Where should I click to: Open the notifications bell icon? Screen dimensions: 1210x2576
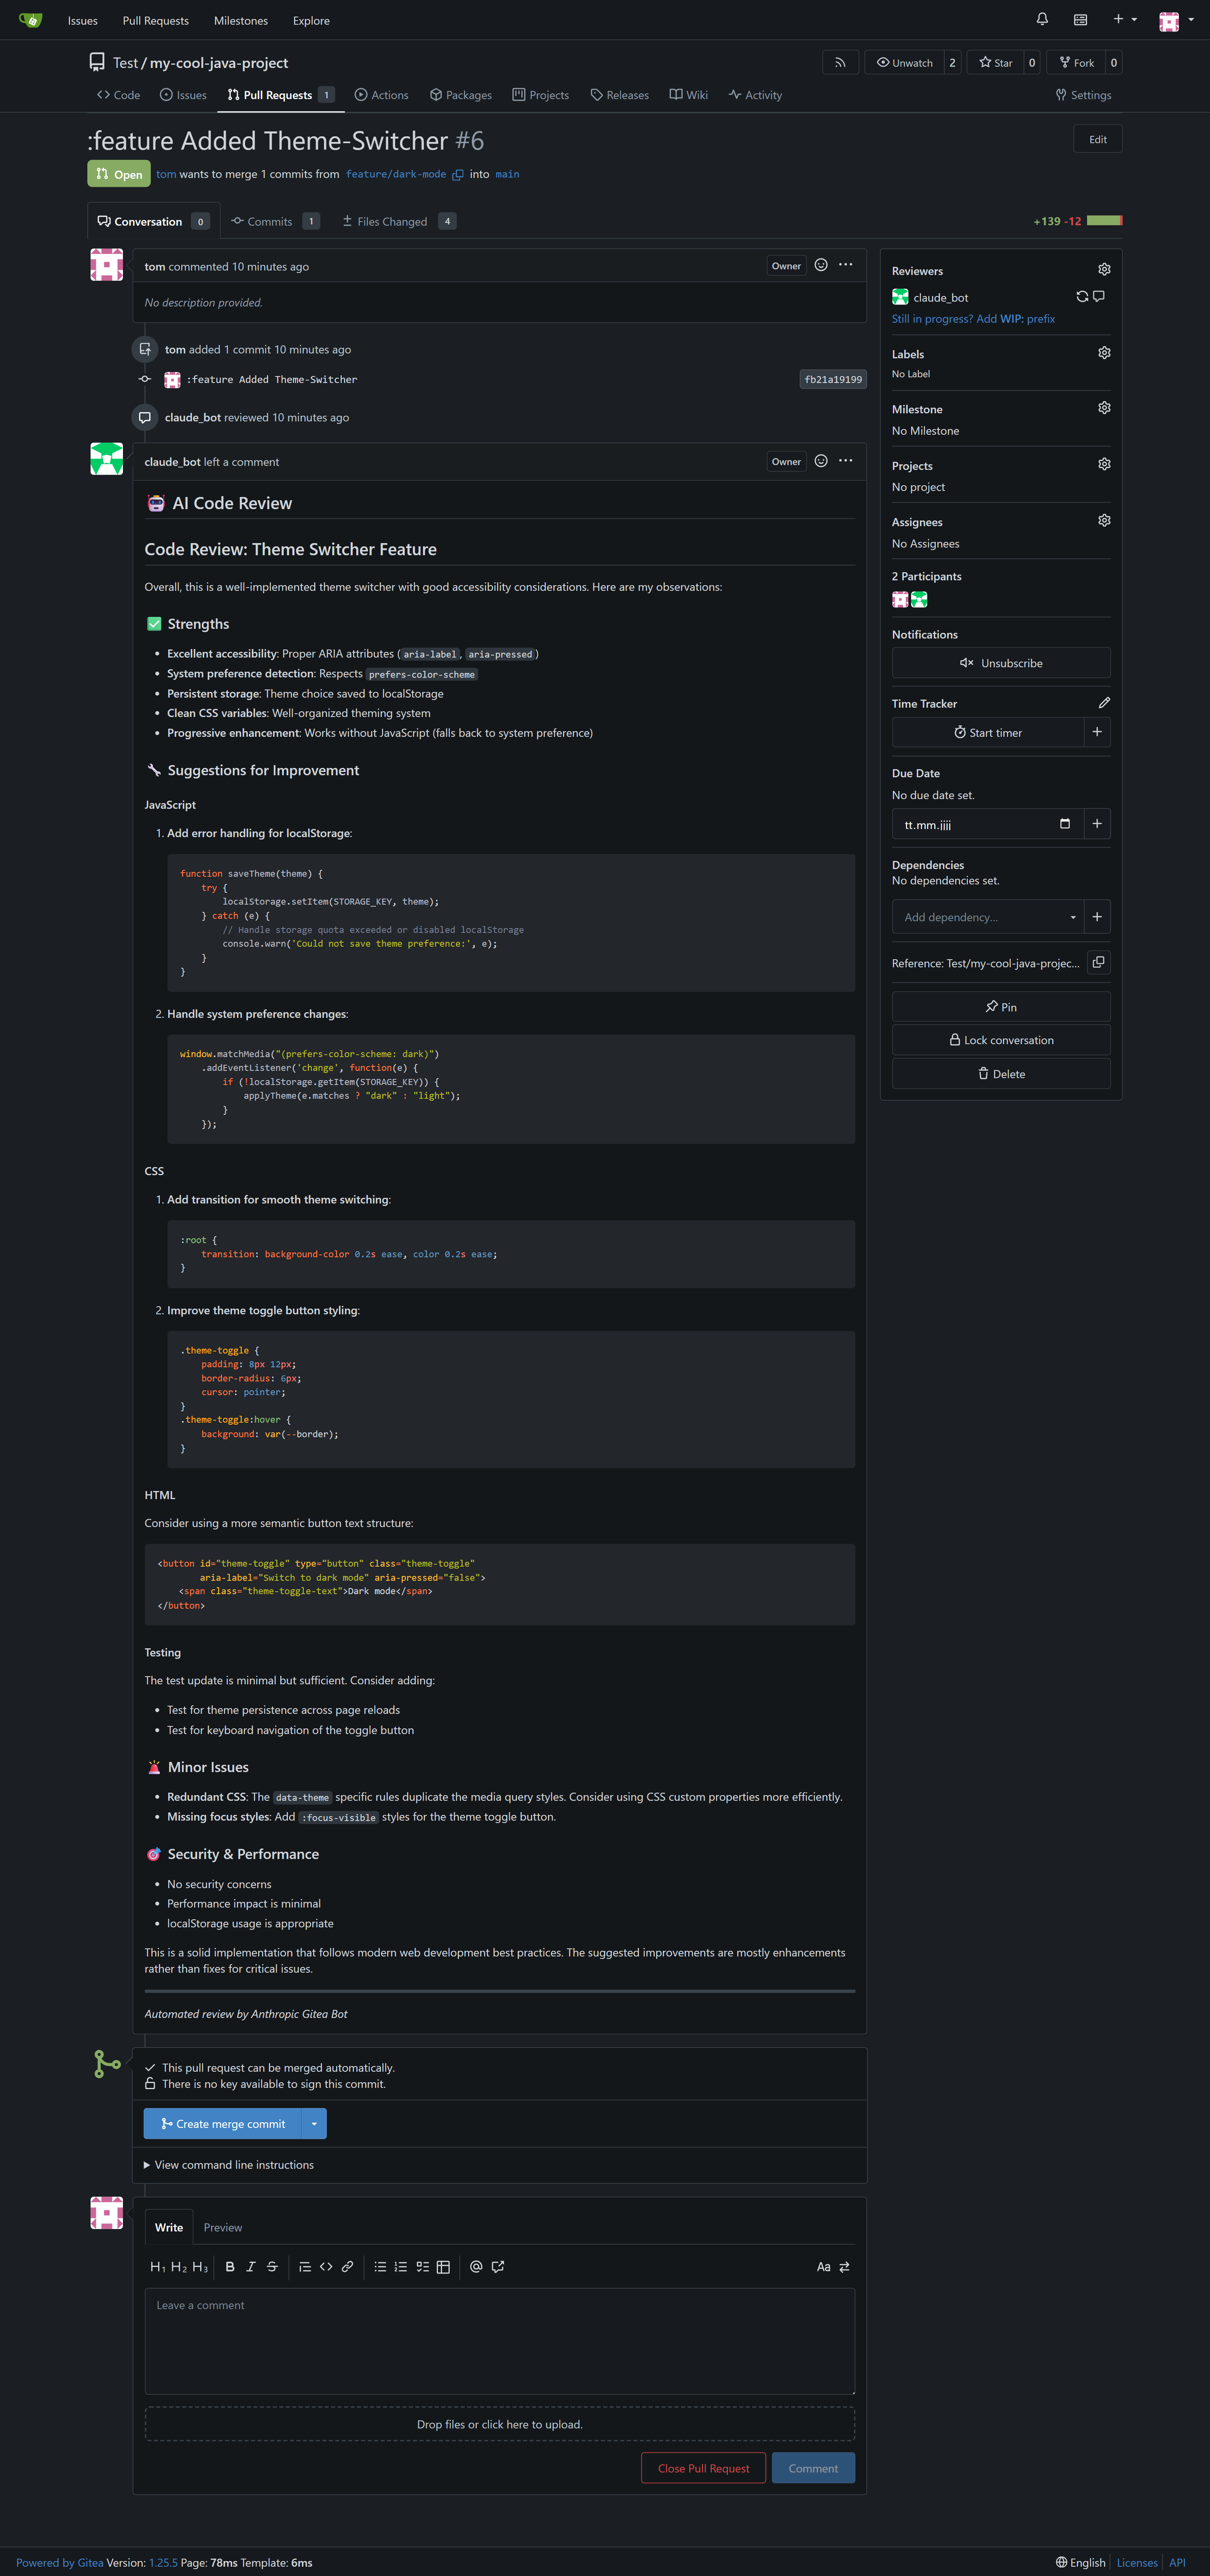coord(1042,20)
